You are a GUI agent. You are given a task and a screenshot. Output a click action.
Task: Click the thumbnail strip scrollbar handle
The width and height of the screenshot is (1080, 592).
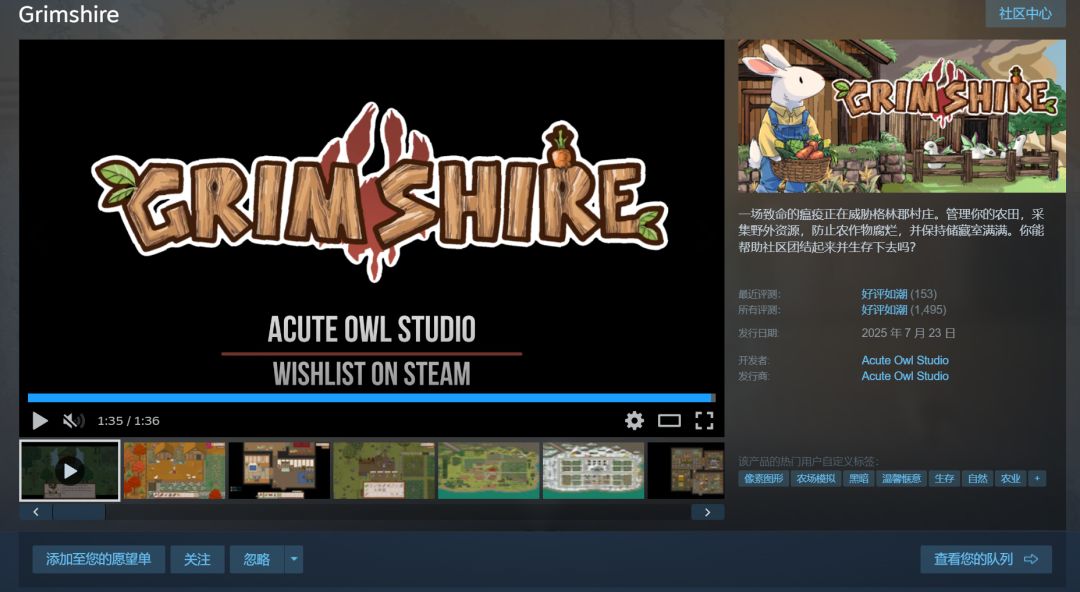[79, 512]
